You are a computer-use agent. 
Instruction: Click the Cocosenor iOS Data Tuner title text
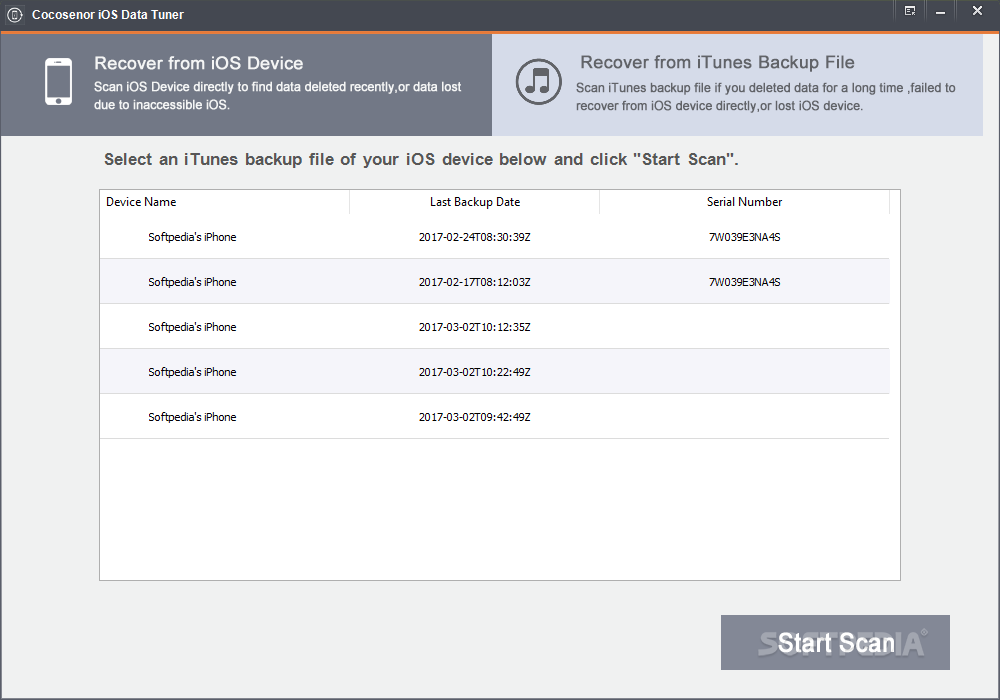point(108,14)
